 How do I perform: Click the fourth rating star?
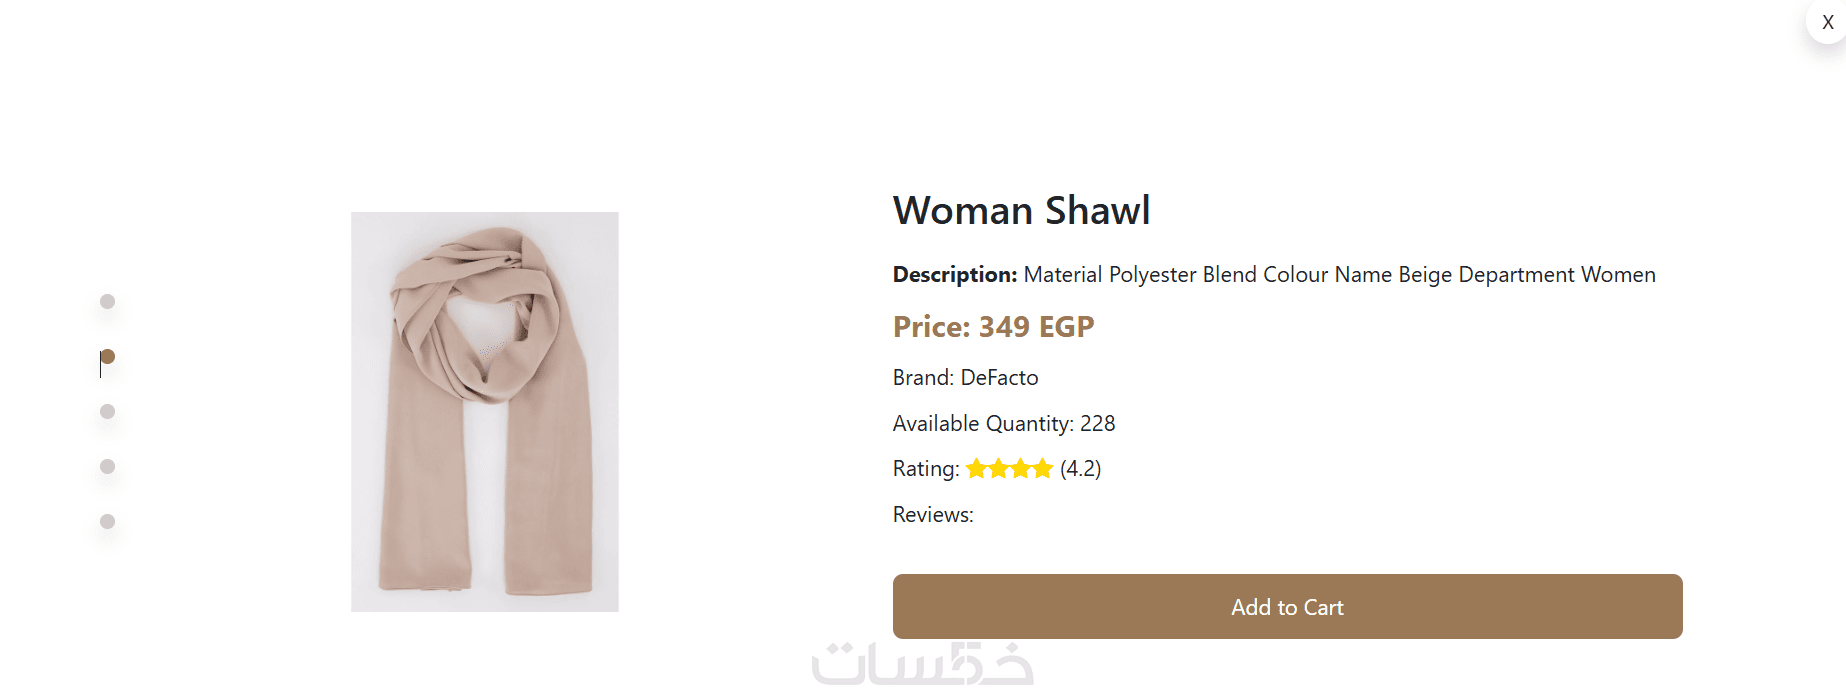(x=1043, y=469)
